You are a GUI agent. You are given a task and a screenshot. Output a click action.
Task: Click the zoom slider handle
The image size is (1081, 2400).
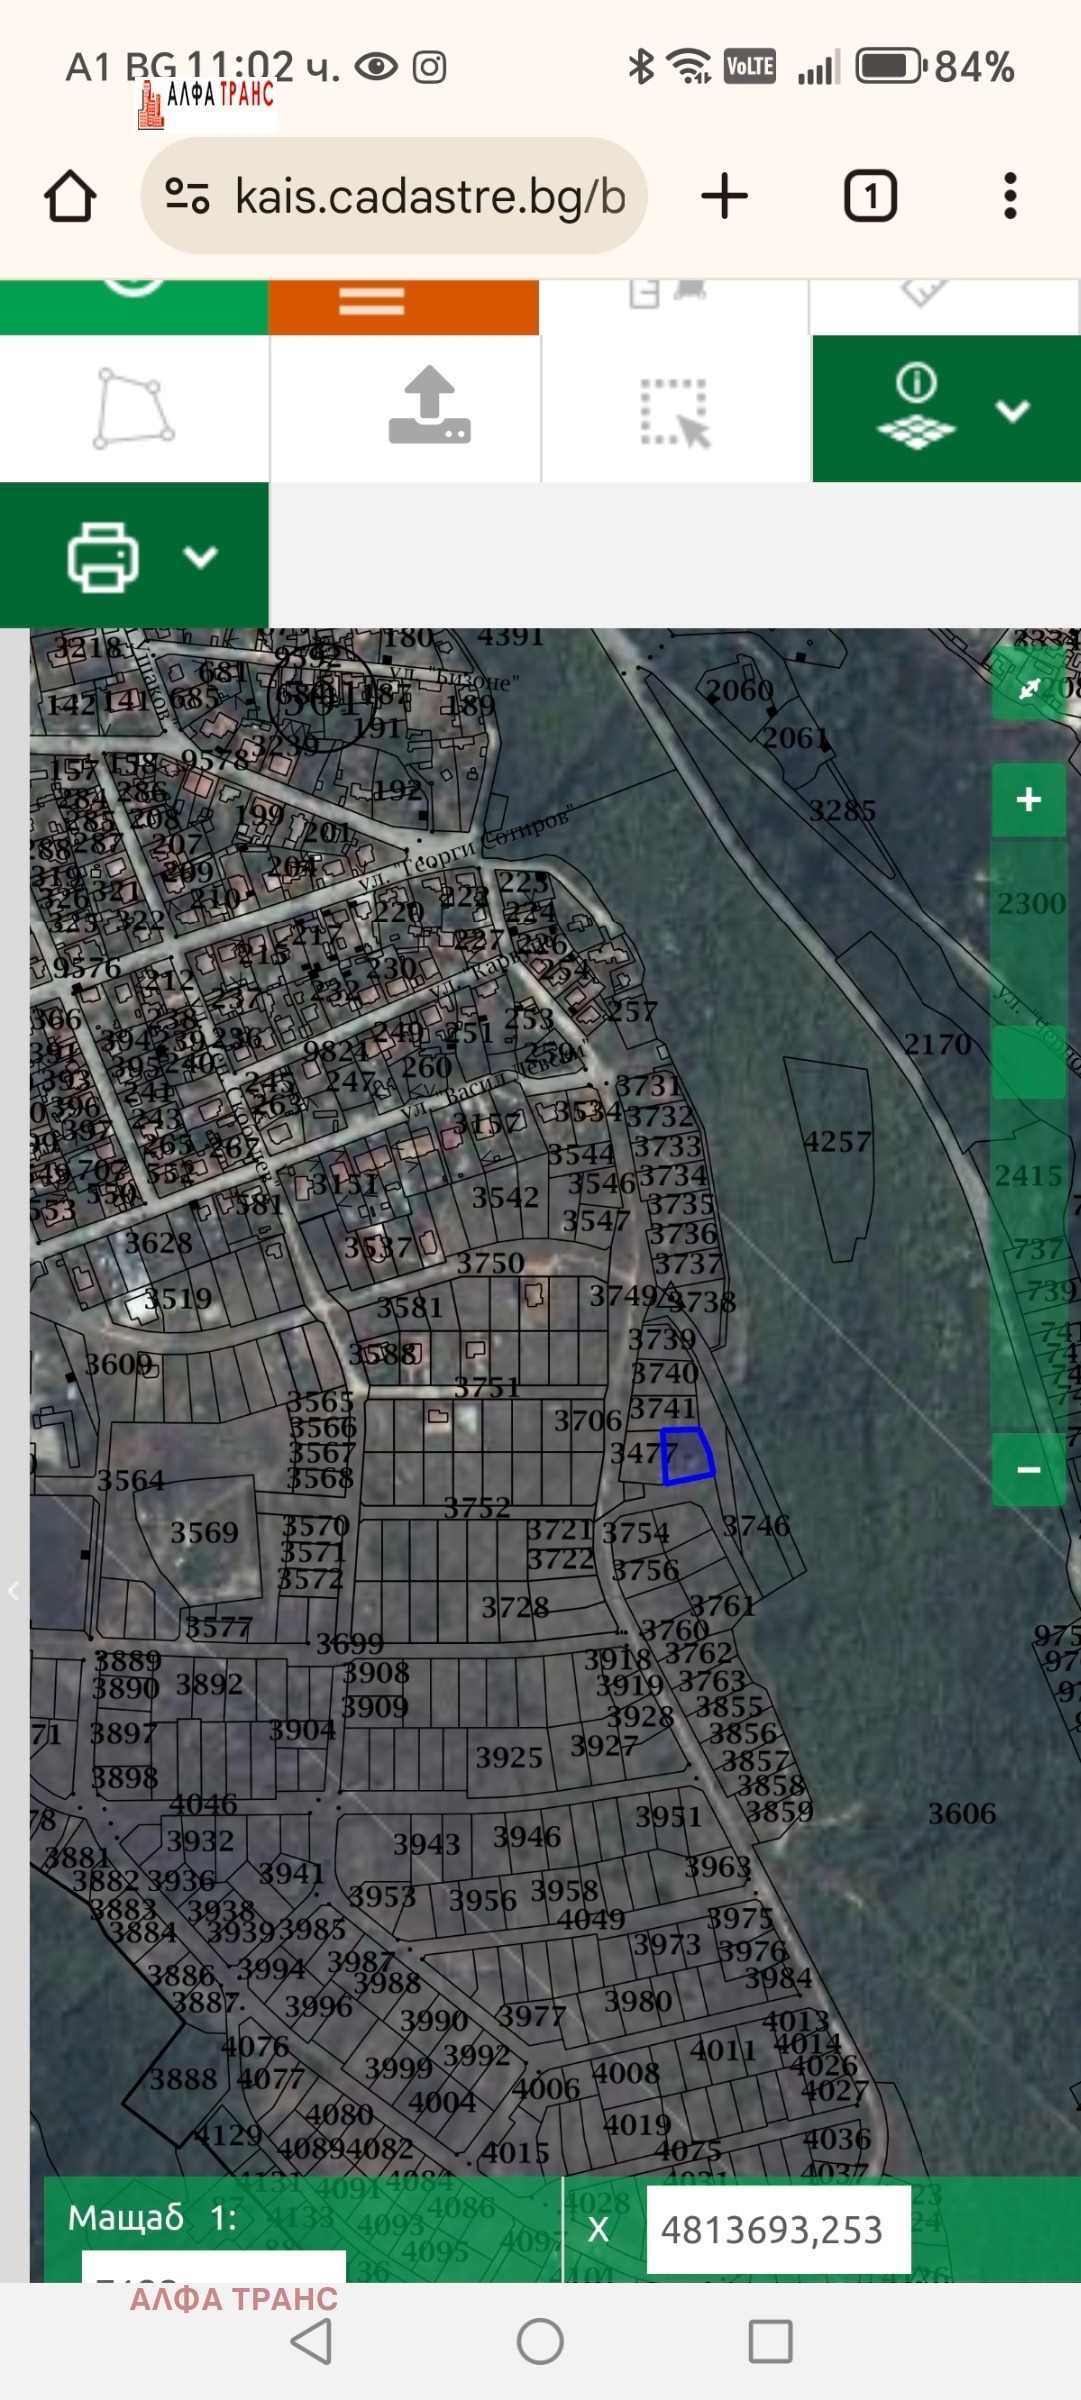[1028, 1062]
